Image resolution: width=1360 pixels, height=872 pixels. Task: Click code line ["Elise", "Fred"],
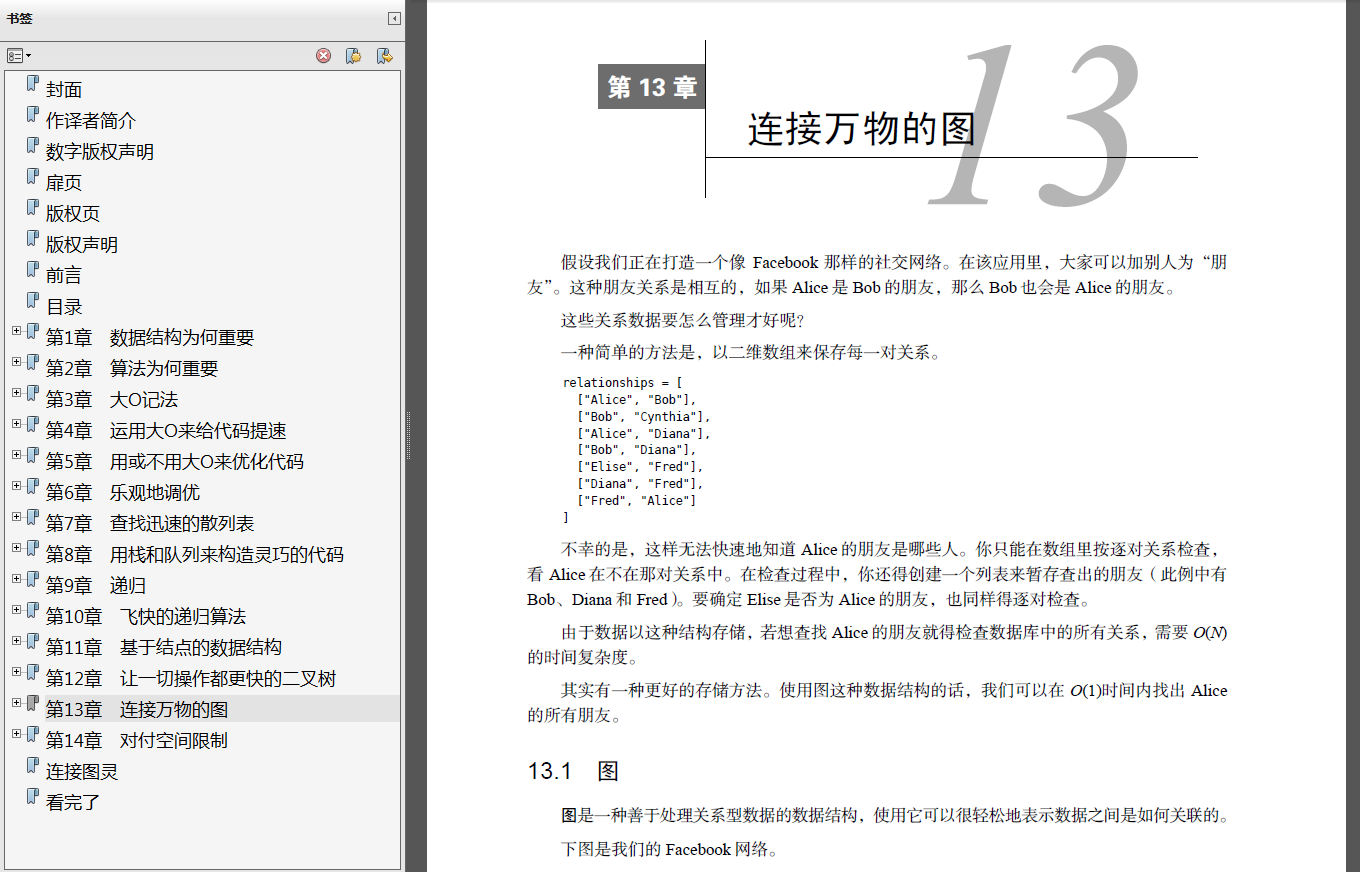(640, 467)
